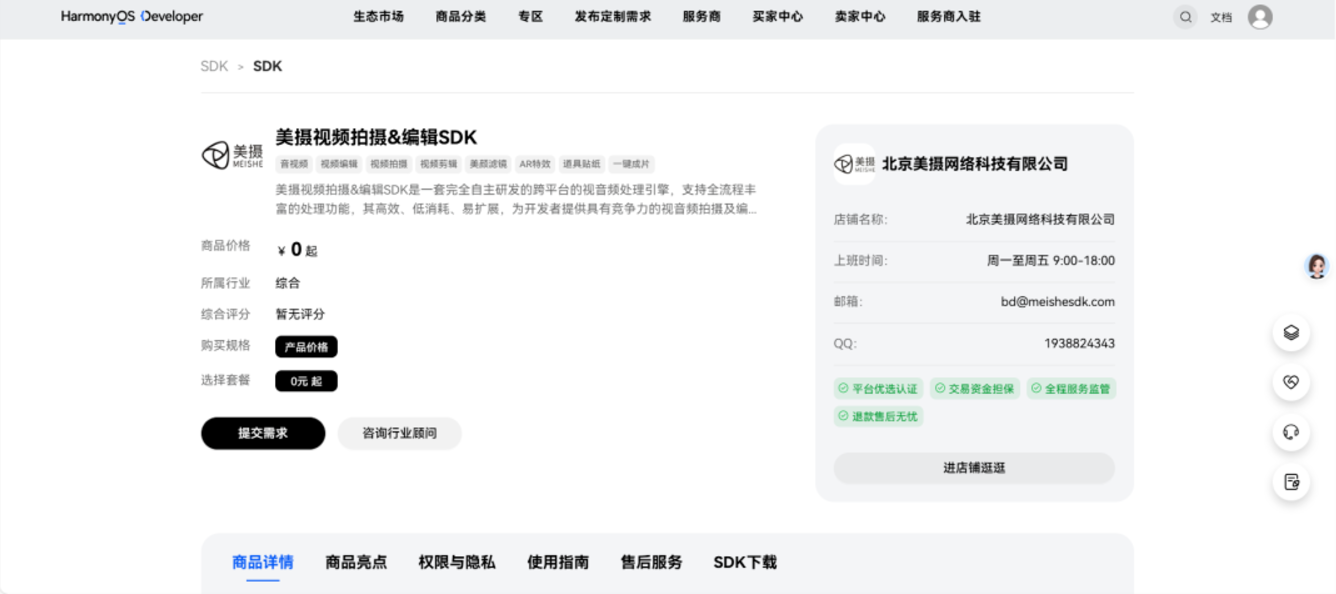The width and height of the screenshot is (1336, 594).
Task: Click the search magnifier icon
Action: click(1185, 17)
